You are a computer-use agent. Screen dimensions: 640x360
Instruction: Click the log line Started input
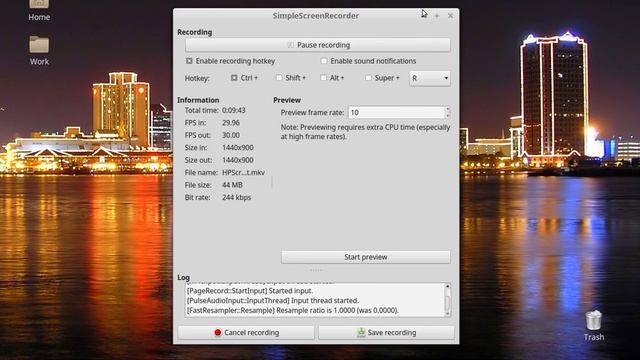[x=250, y=291]
